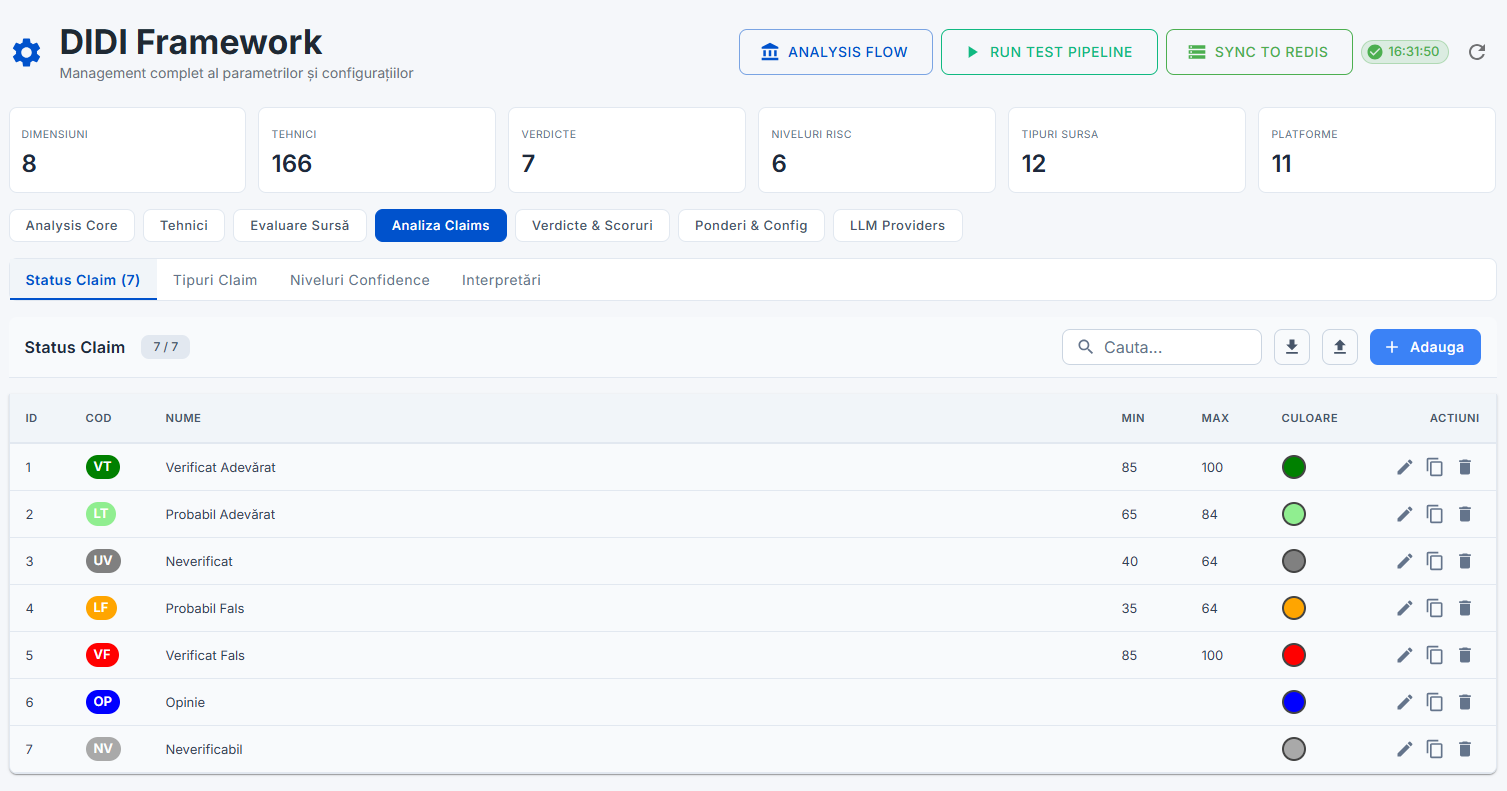The image size is (1507, 791).
Task: Click Sync to Redis button
Action: [1259, 52]
